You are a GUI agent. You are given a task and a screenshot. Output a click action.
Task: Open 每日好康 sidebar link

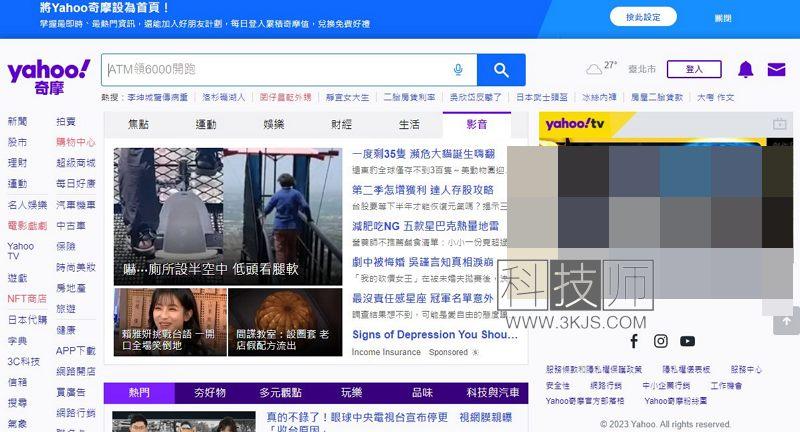coord(76,184)
